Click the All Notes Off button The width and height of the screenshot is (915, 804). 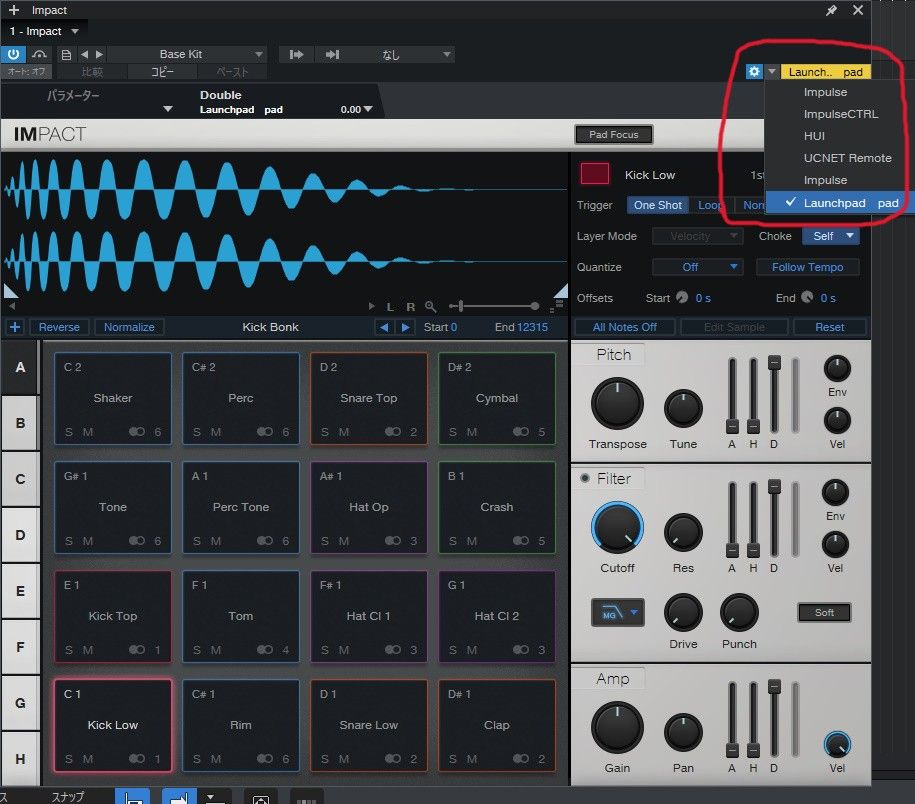pos(624,327)
